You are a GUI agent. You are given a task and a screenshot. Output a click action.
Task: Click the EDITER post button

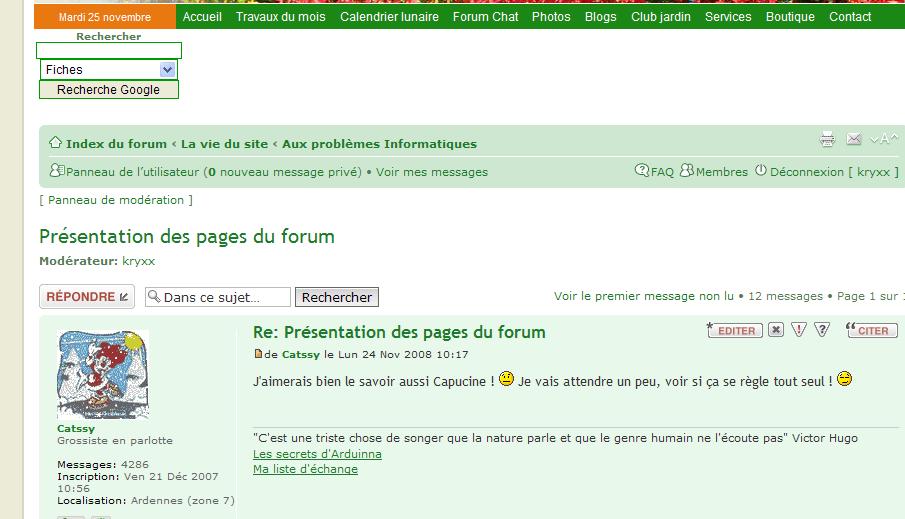(x=734, y=330)
